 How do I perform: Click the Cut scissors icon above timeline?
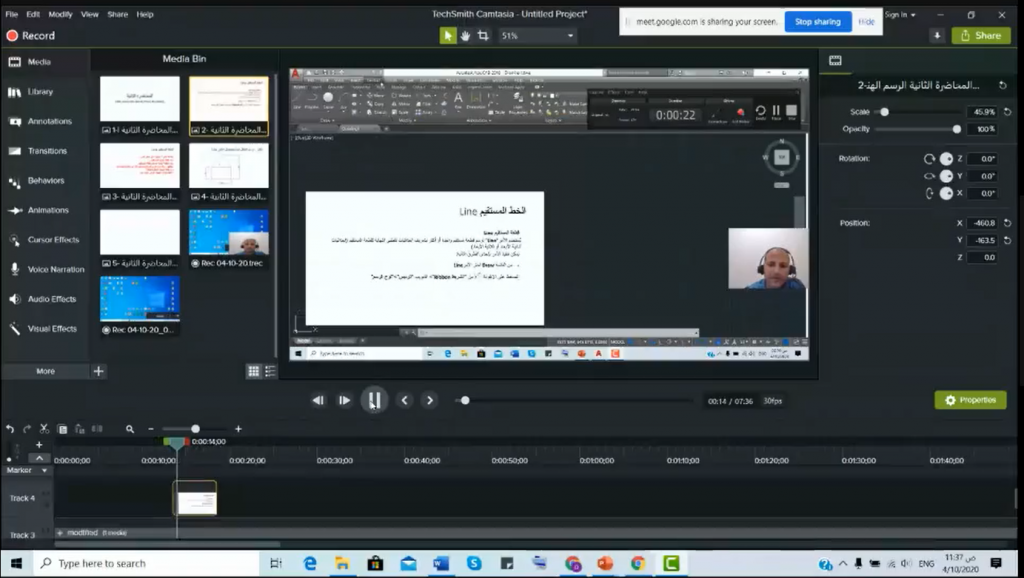coord(45,429)
